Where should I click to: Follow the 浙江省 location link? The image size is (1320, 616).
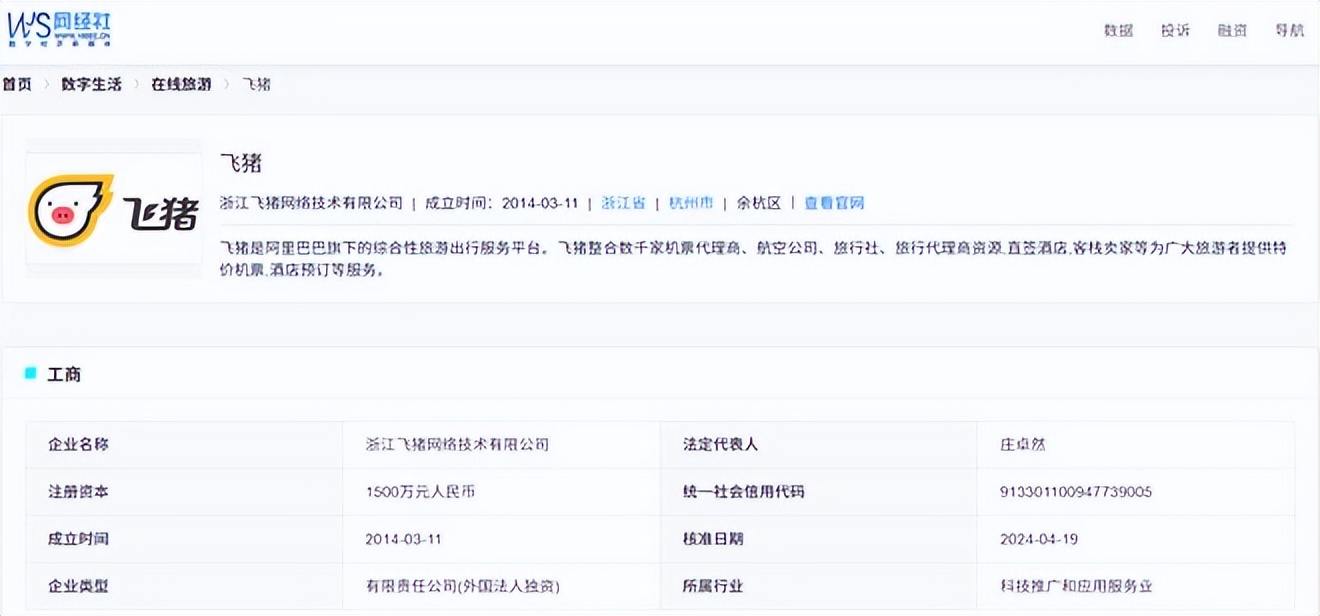click(623, 202)
